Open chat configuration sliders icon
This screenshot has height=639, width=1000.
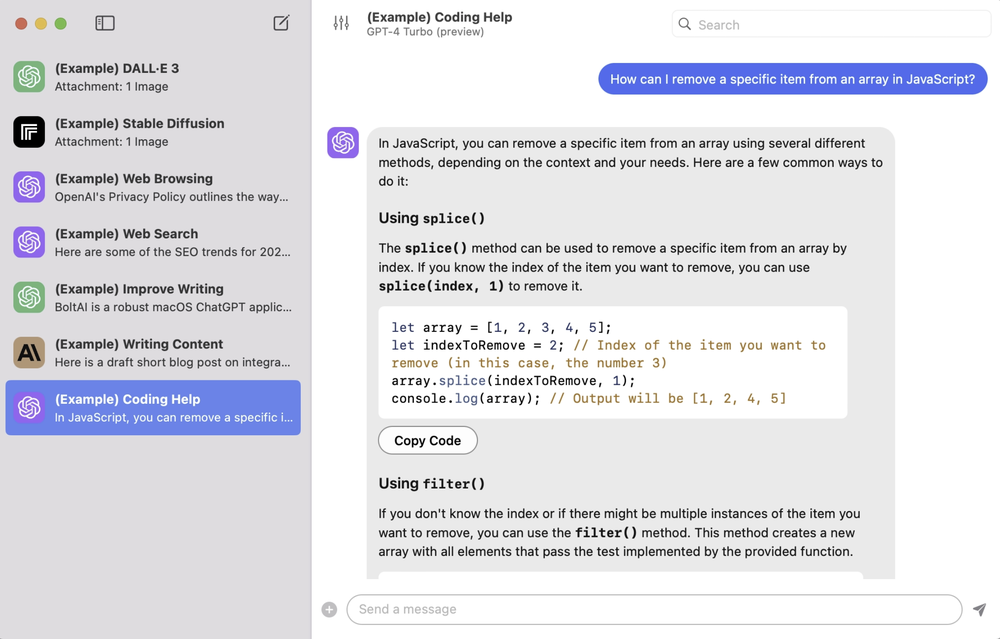pos(341,24)
